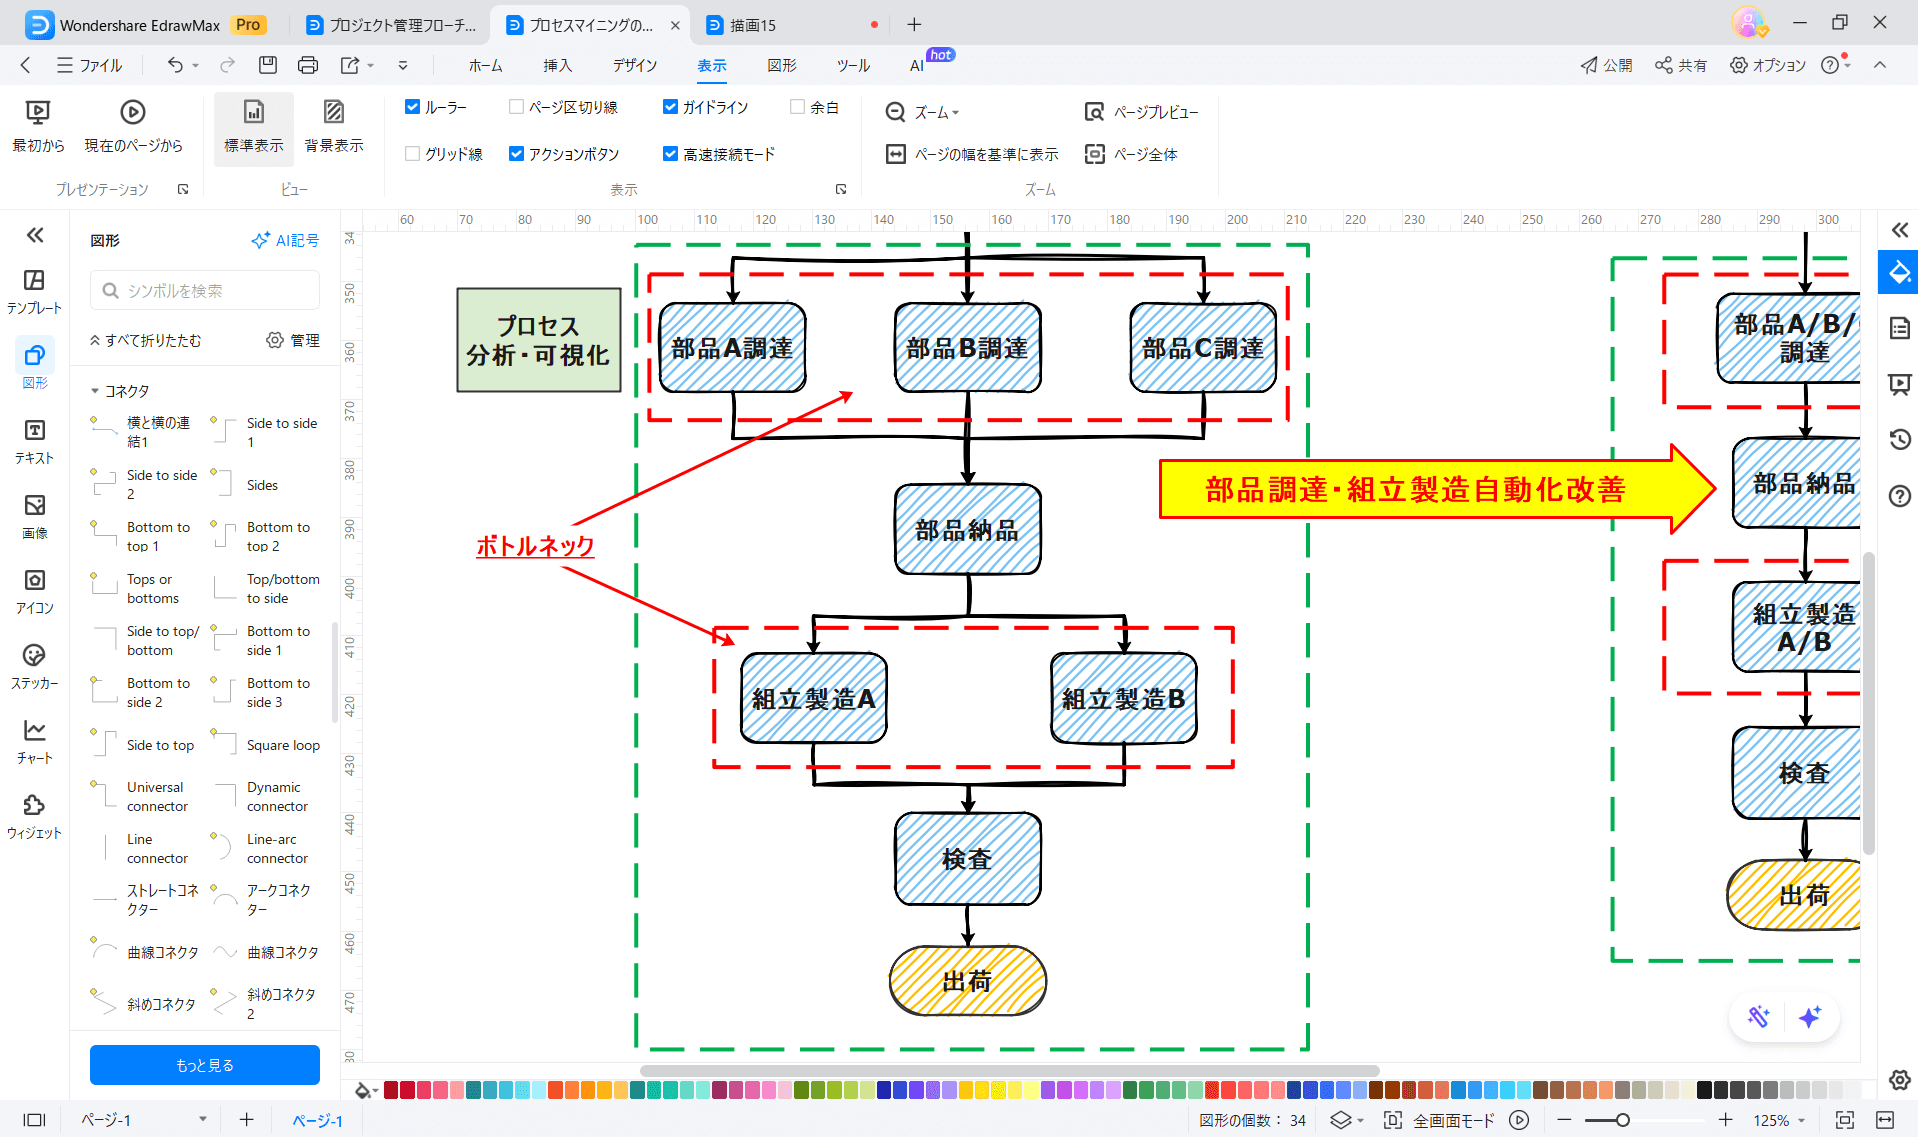This screenshot has width=1918, height=1137.
Task: Open the チャート sidebar panel
Action: click(x=35, y=741)
